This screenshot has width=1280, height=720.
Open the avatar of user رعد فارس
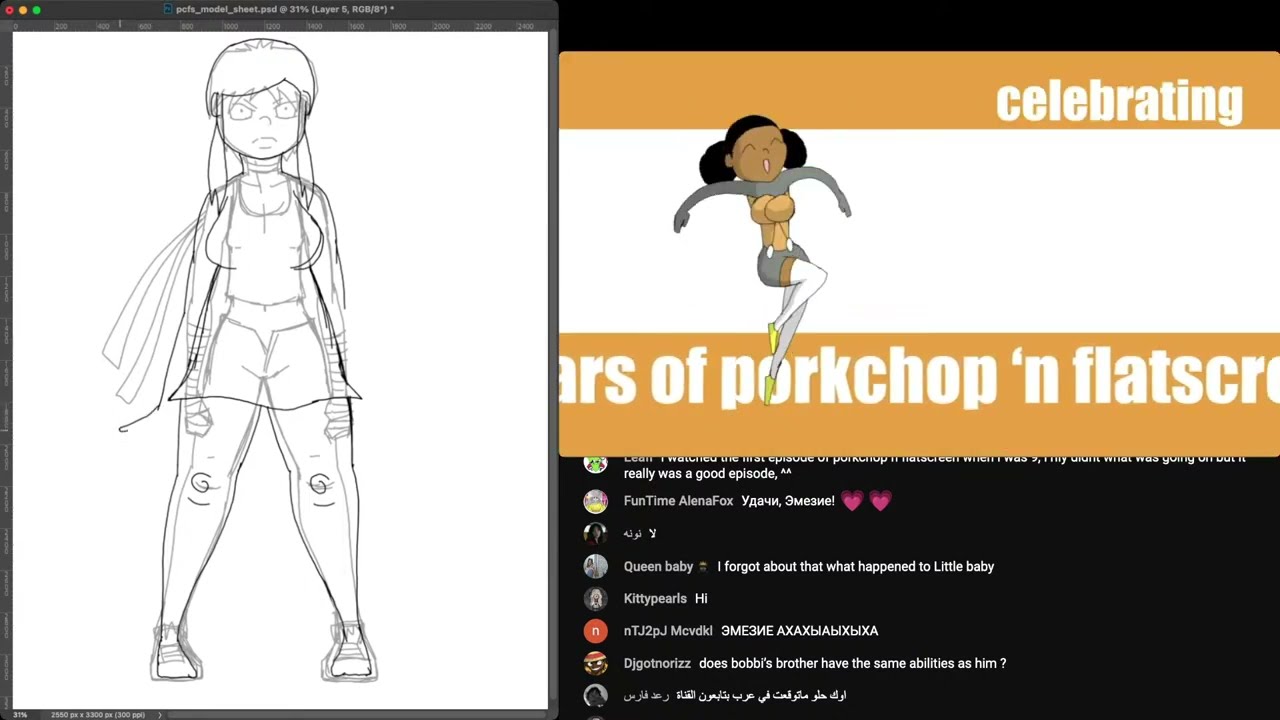click(596, 695)
